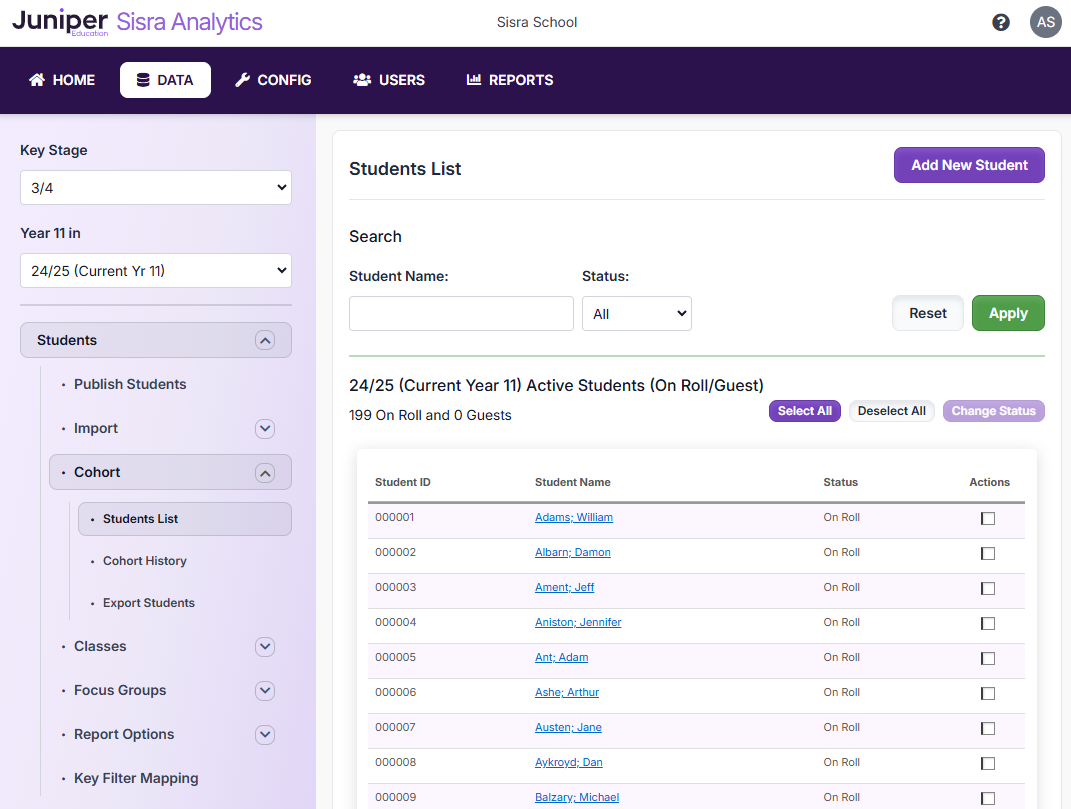Screen dimensions: 1071x809
Task: Expand the Import section chevron
Action: coord(264,428)
